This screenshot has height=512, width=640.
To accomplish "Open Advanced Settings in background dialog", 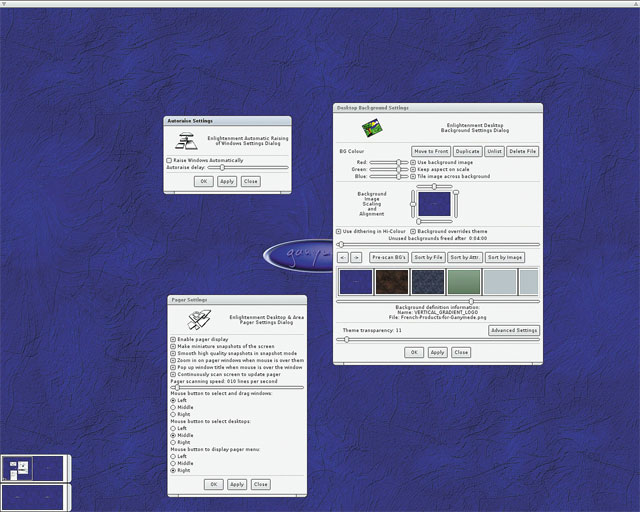I will tap(514, 330).
